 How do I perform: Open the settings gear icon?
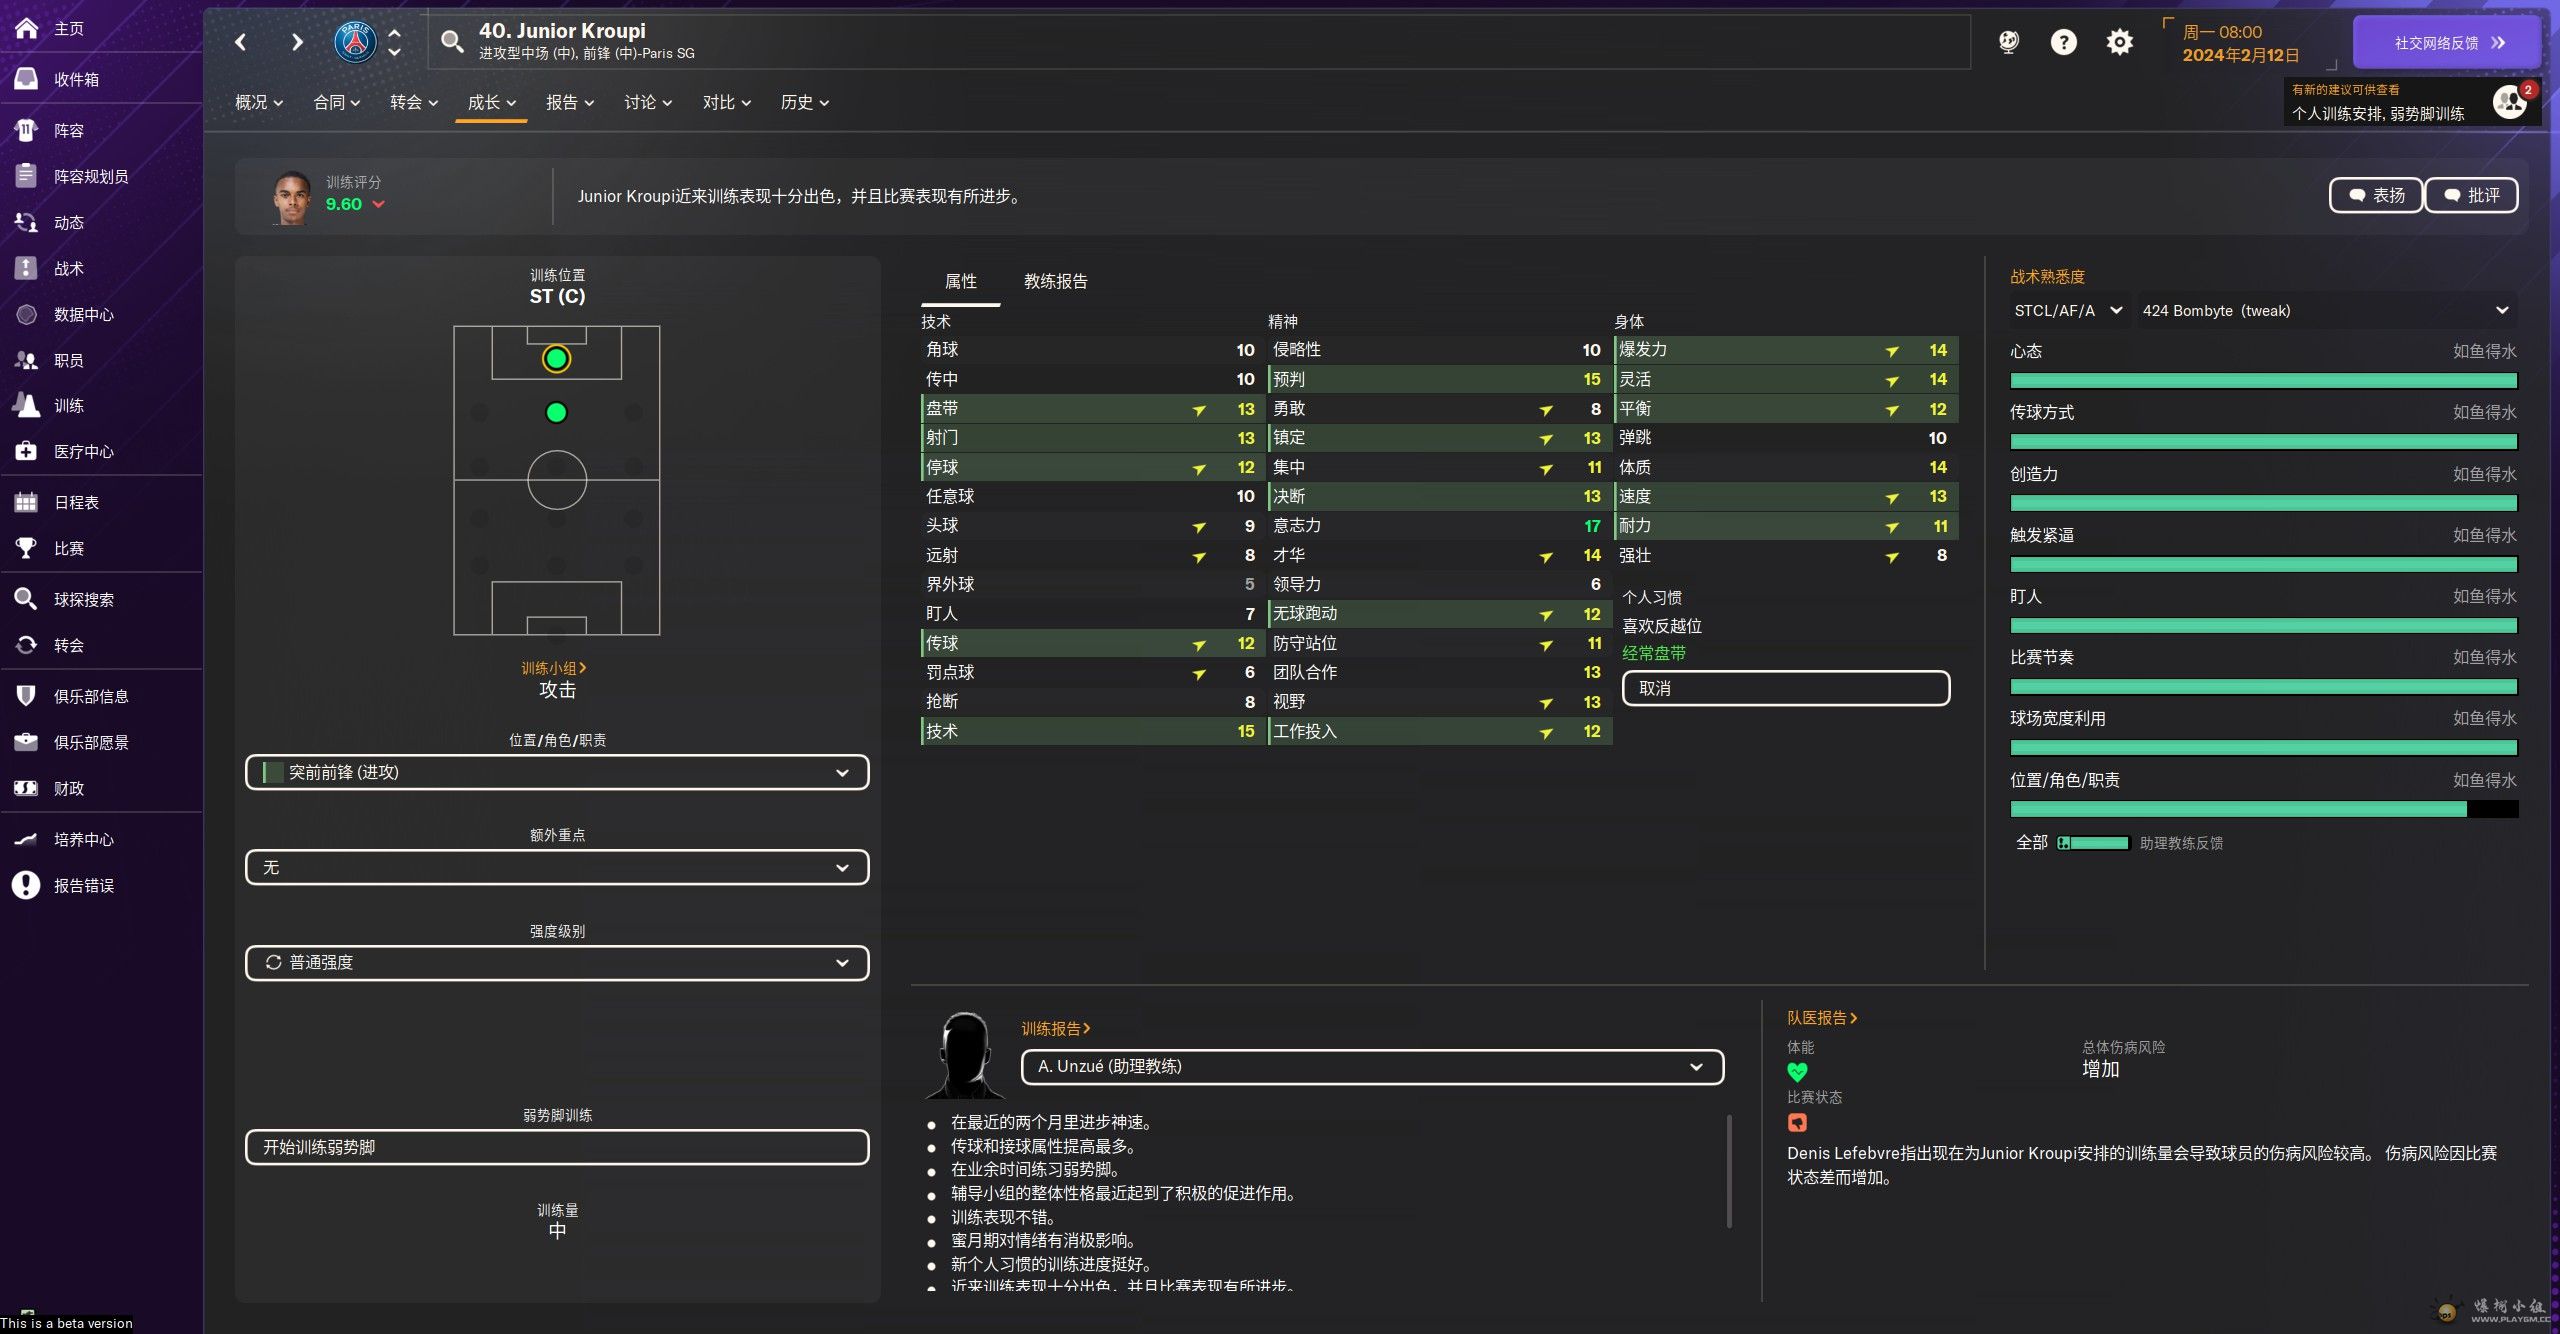(x=2119, y=42)
